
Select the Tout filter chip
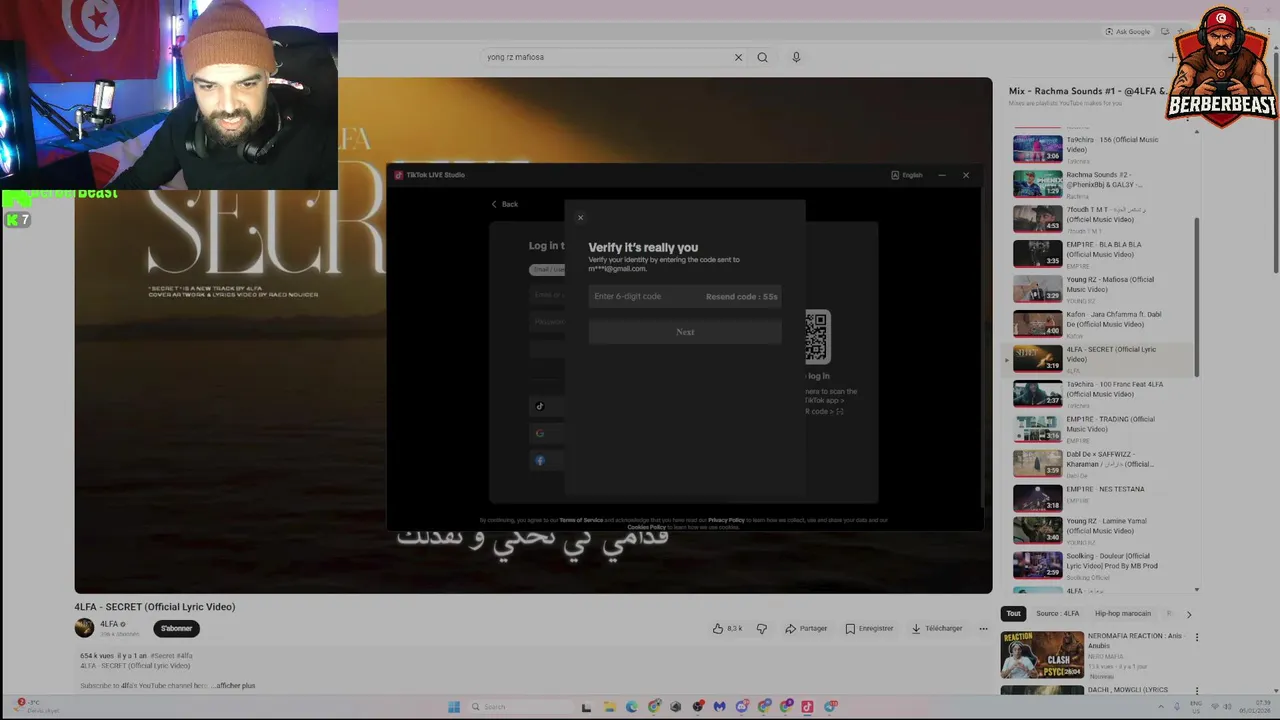point(1013,613)
